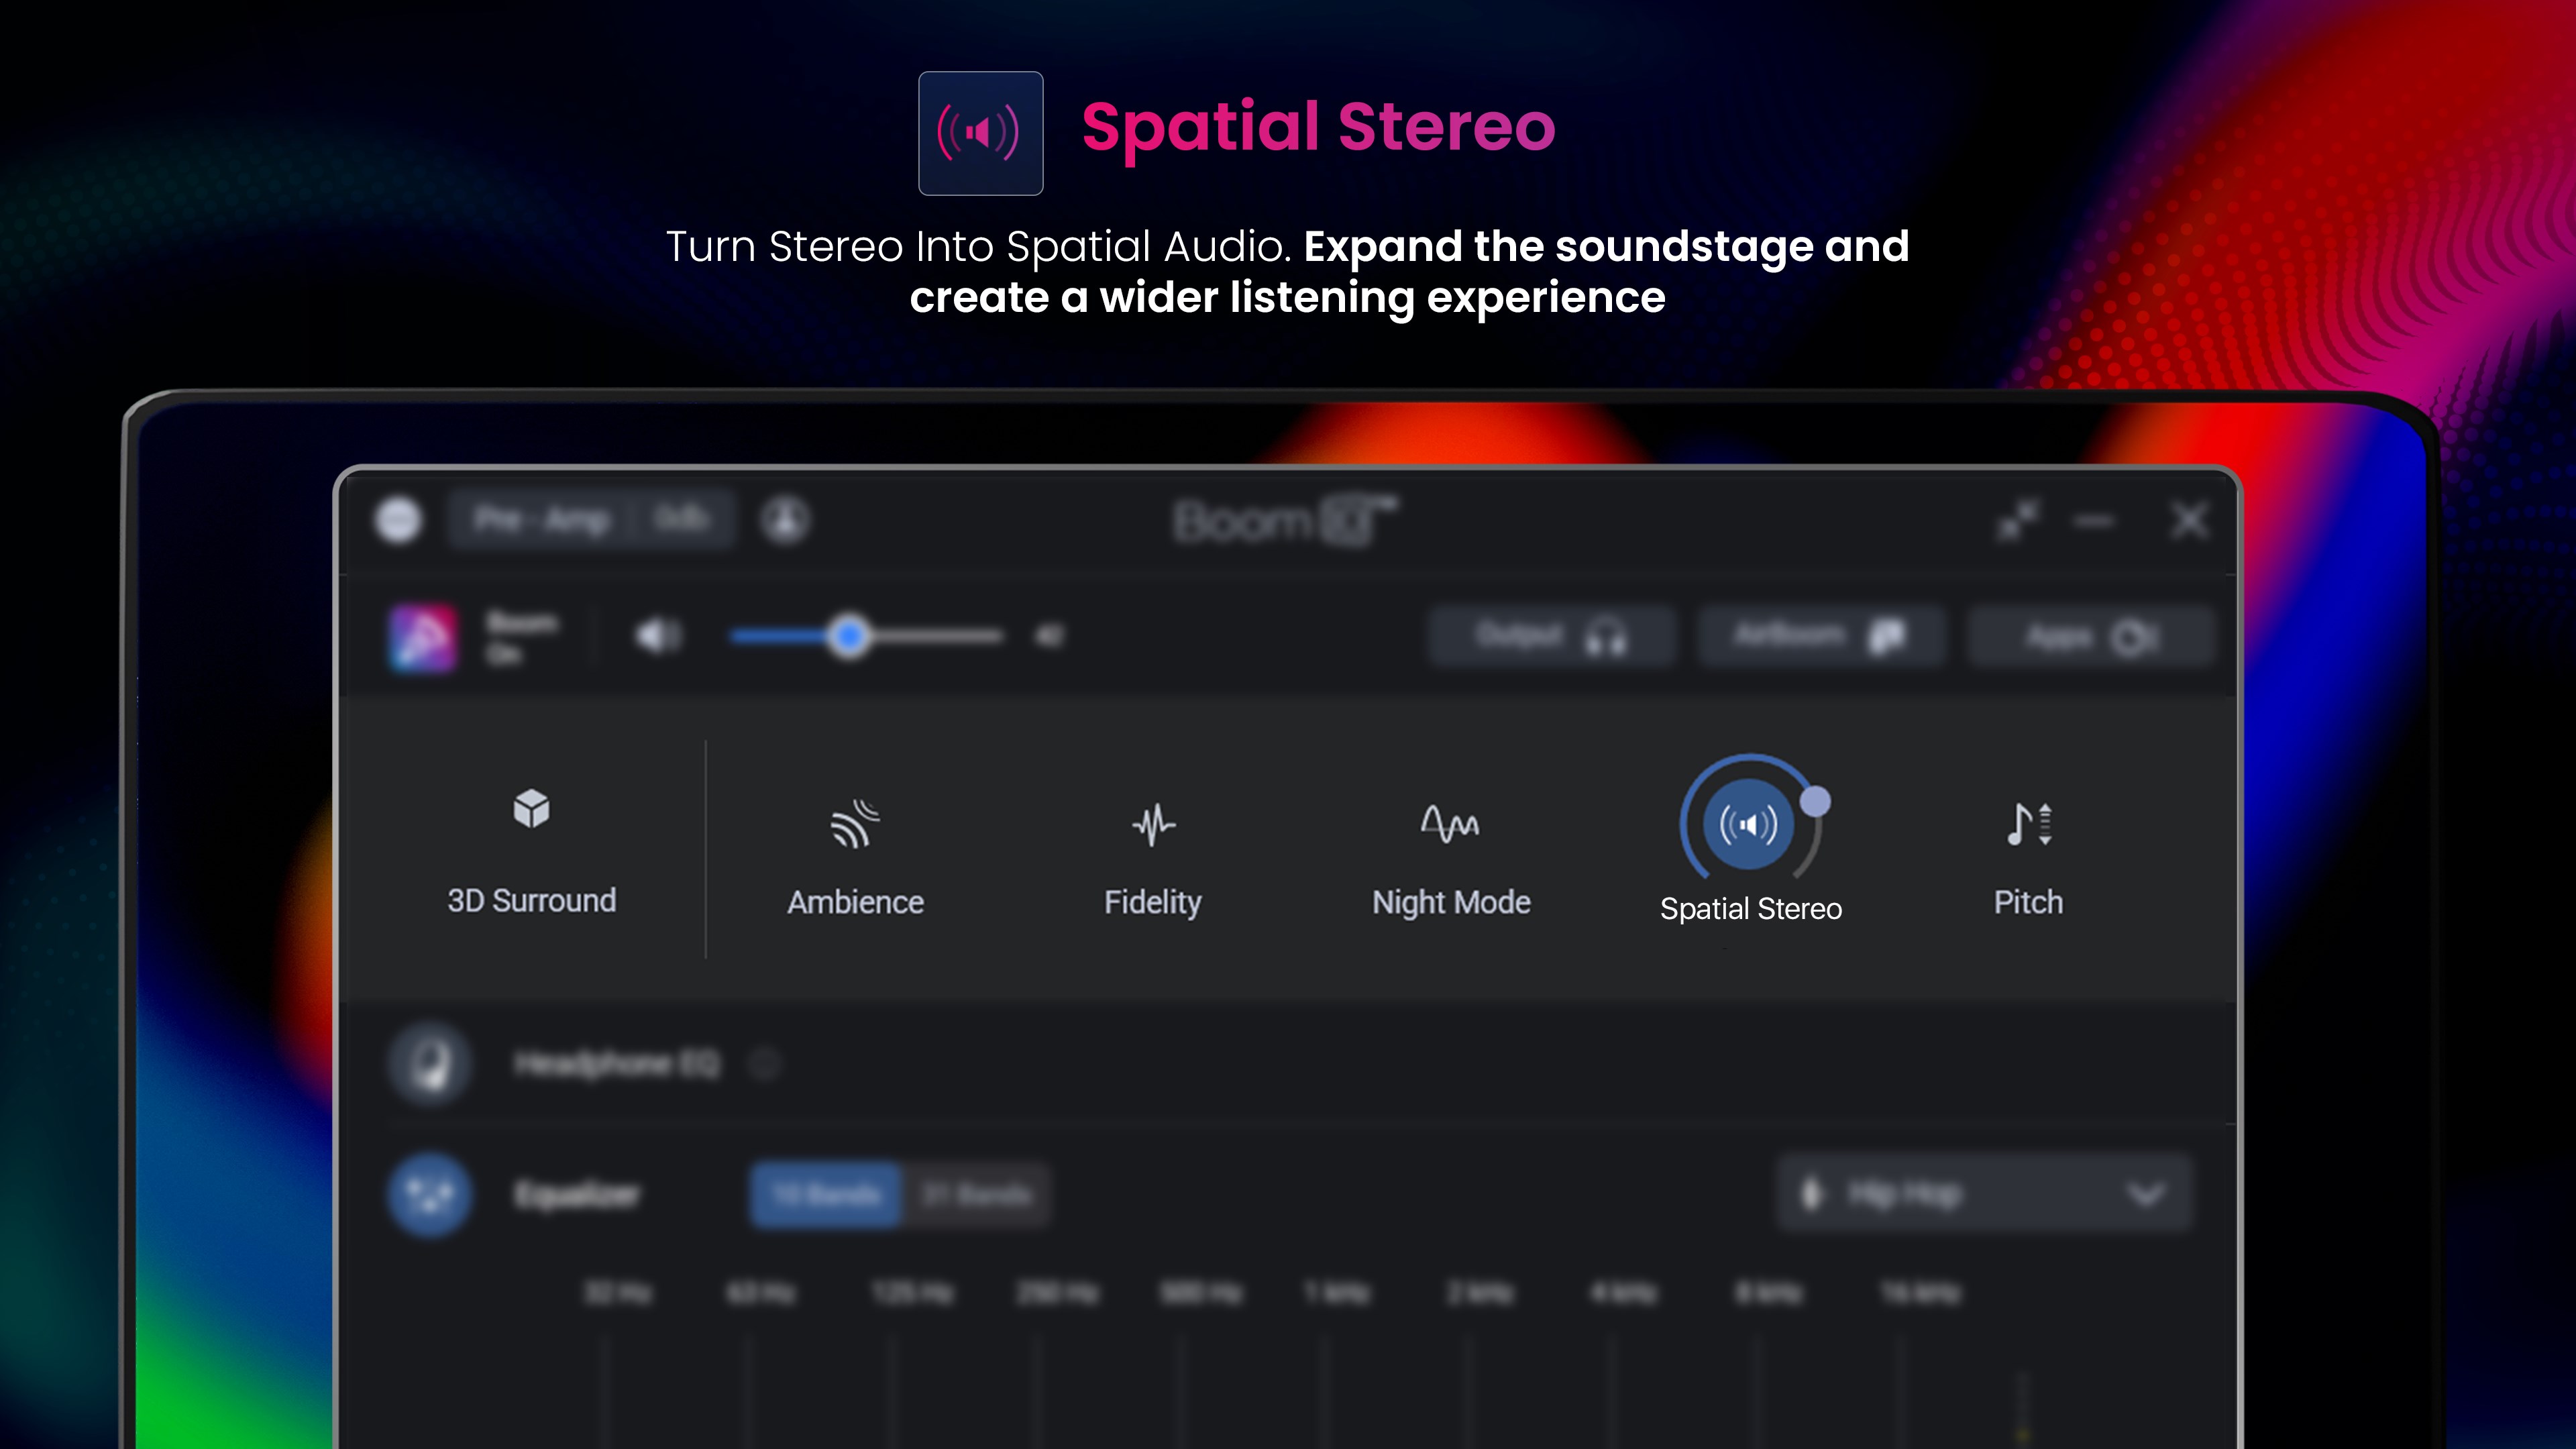Click the Pitch label
This screenshot has width=2576, height=1449.
(x=2028, y=902)
